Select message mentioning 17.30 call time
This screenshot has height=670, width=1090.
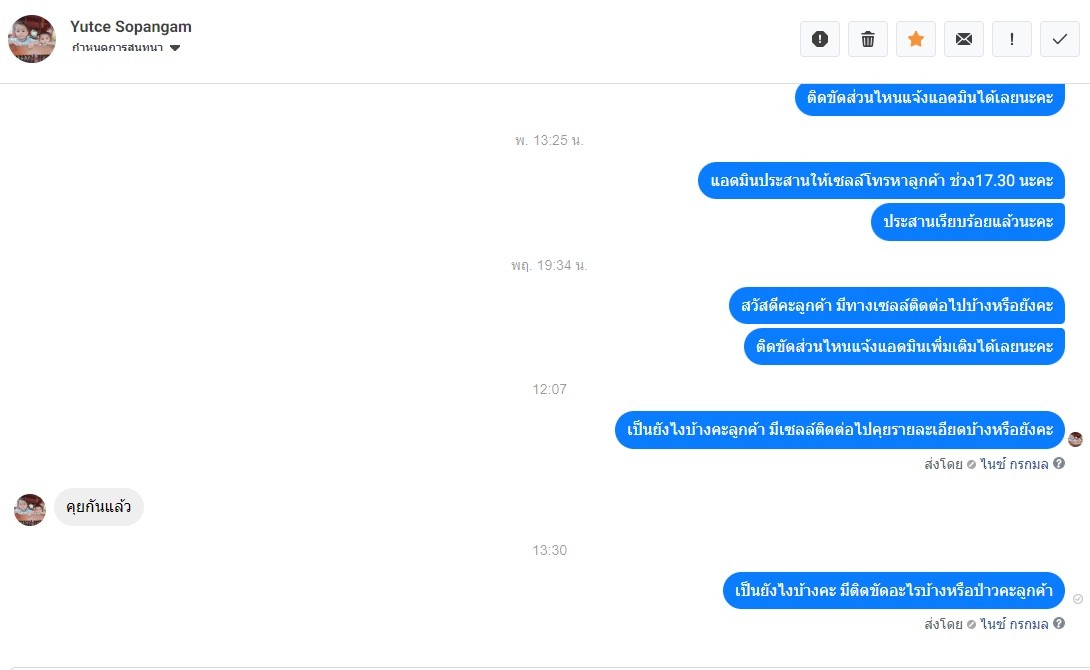click(881, 181)
